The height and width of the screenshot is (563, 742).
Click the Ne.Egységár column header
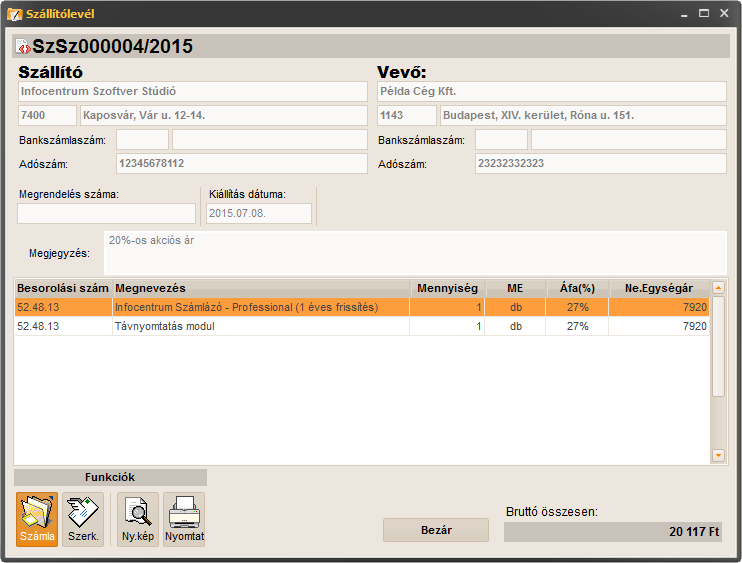pyautogui.click(x=659, y=288)
